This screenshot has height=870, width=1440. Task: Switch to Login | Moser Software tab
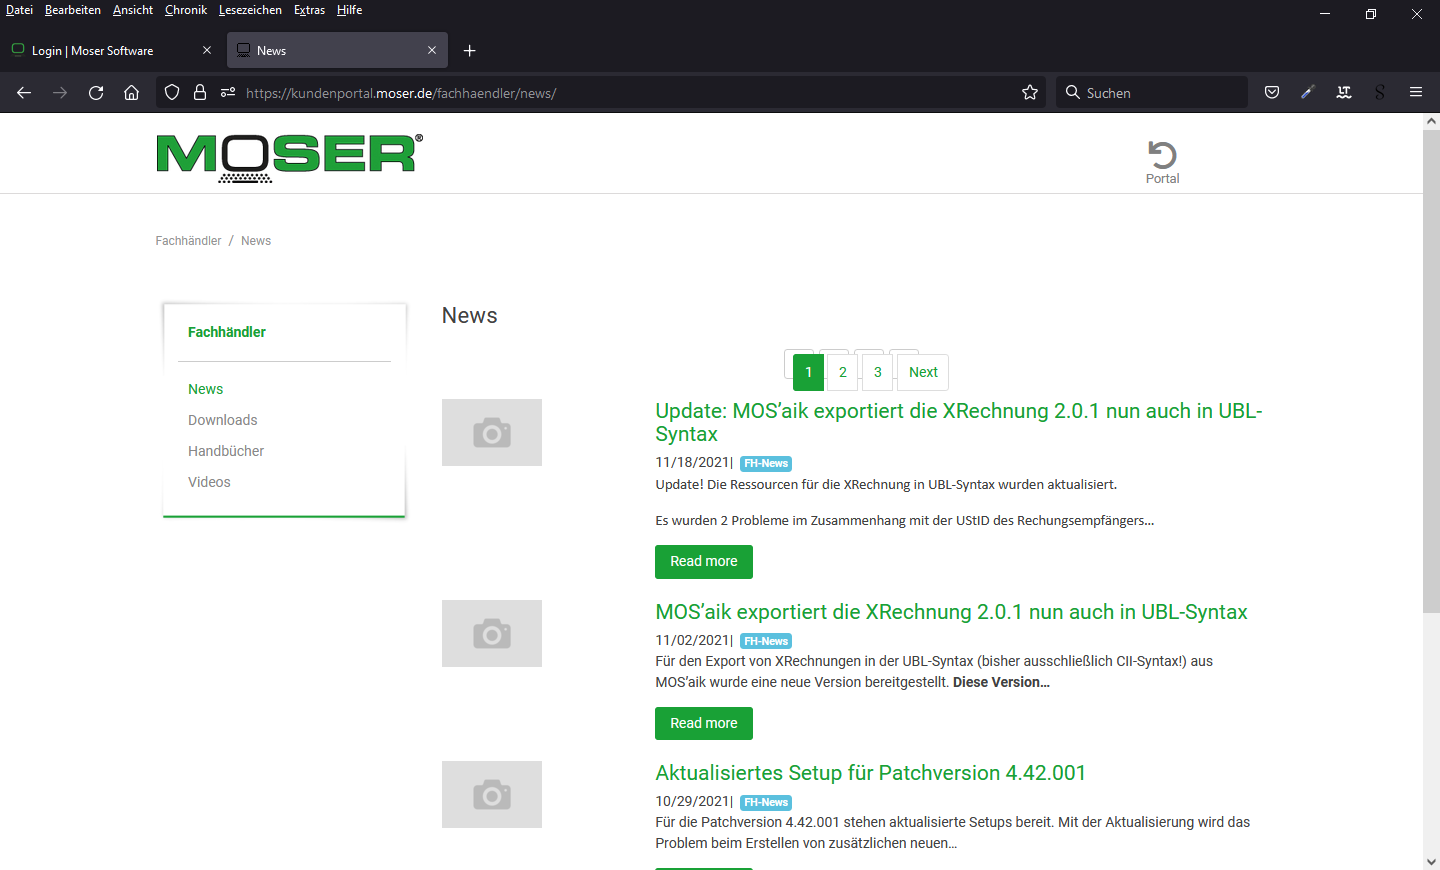point(112,50)
